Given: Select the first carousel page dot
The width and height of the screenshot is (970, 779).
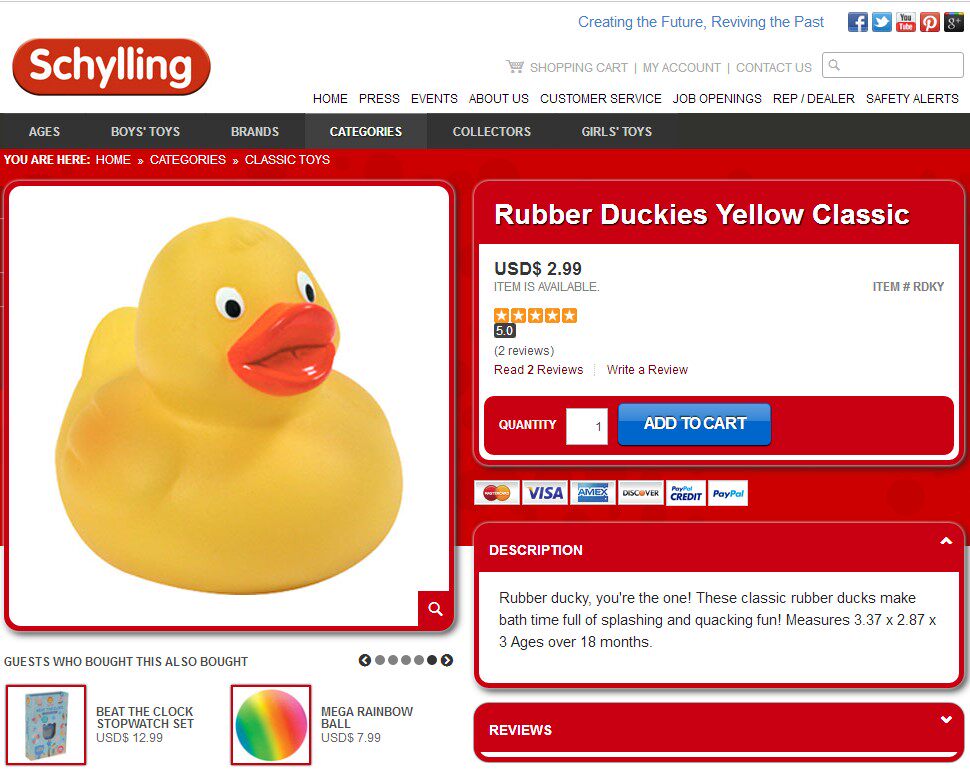Looking at the screenshot, I should pos(379,660).
